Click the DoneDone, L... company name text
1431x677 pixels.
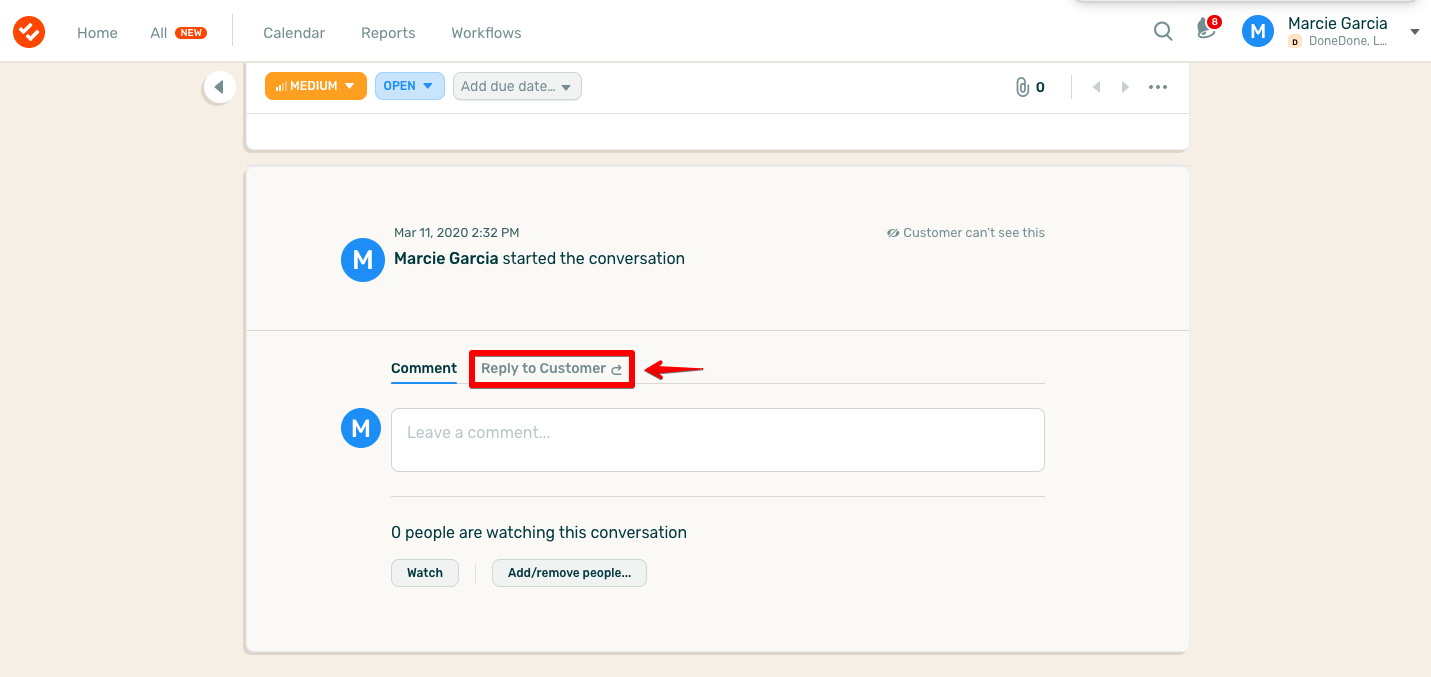click(1347, 42)
